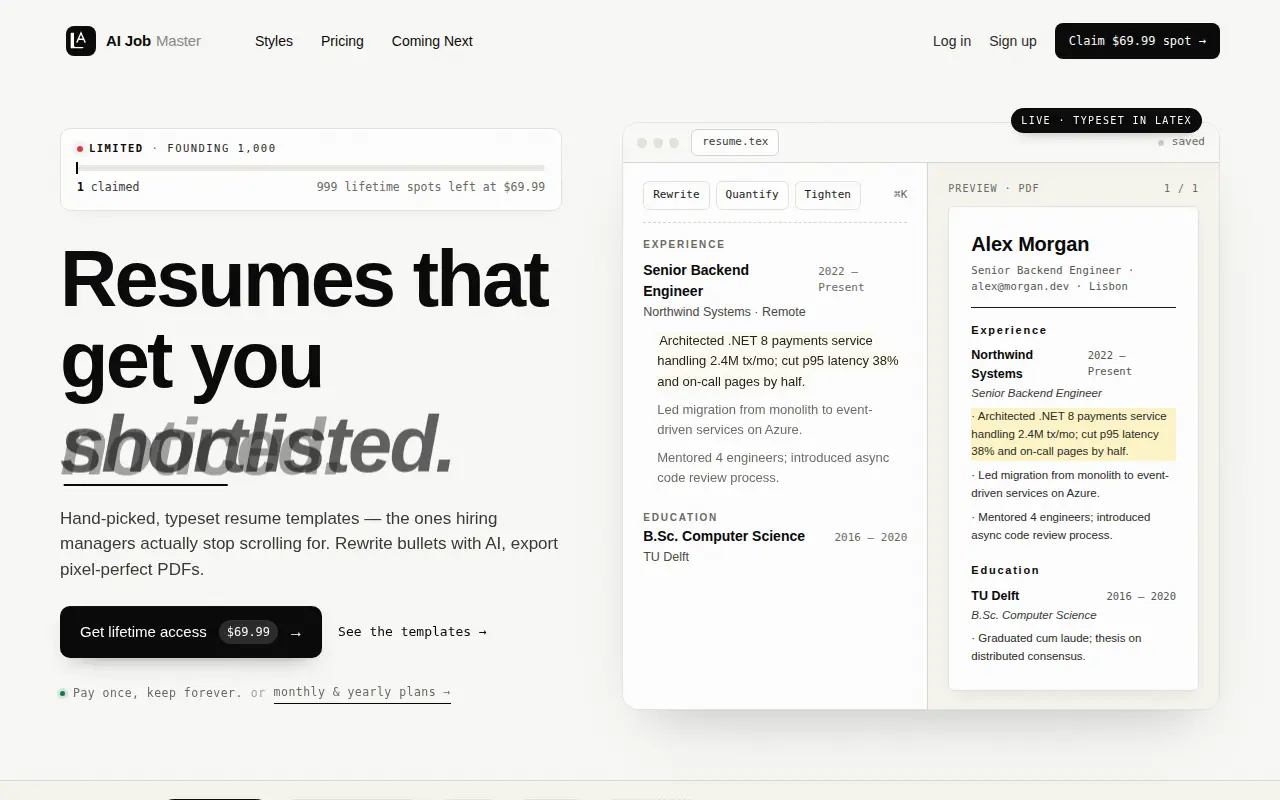Click the highlighted bullet in PDF preview
The image size is (1280, 800).
point(1073,434)
